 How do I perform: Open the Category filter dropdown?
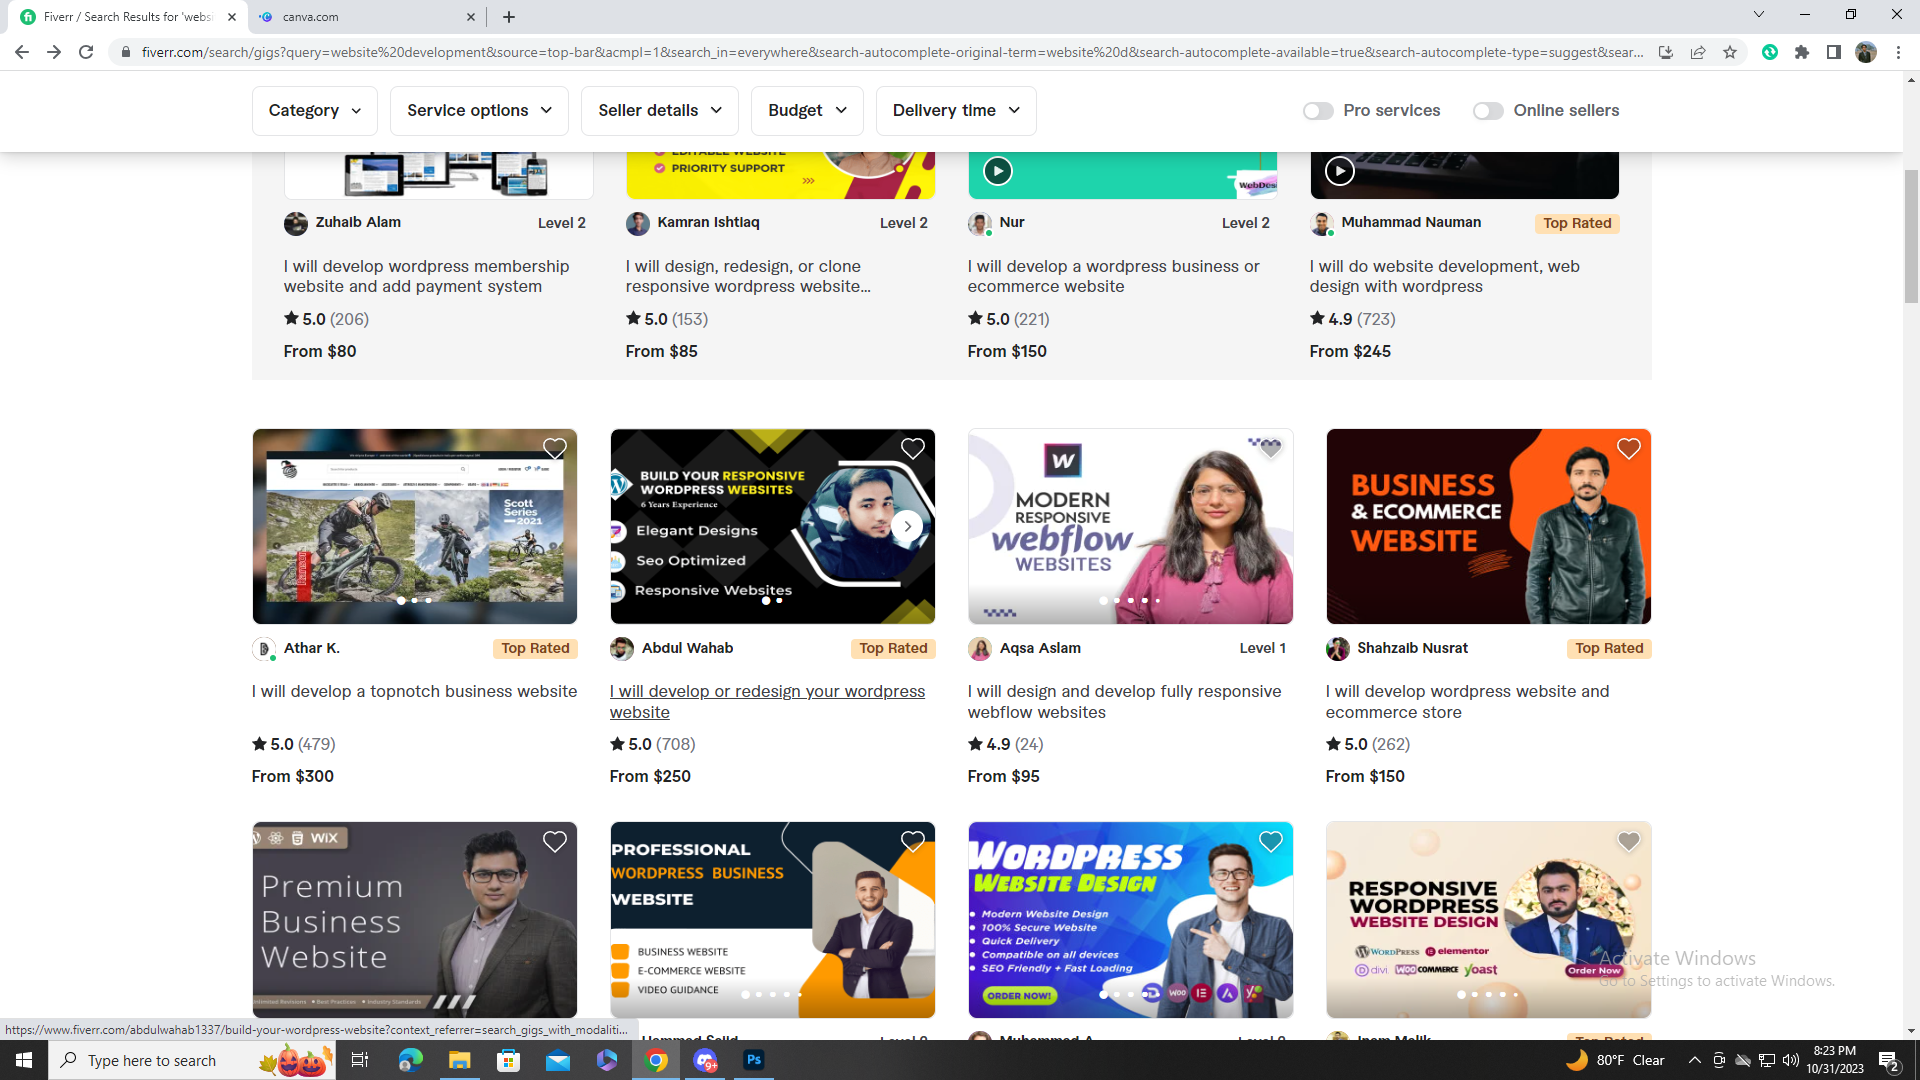(314, 110)
